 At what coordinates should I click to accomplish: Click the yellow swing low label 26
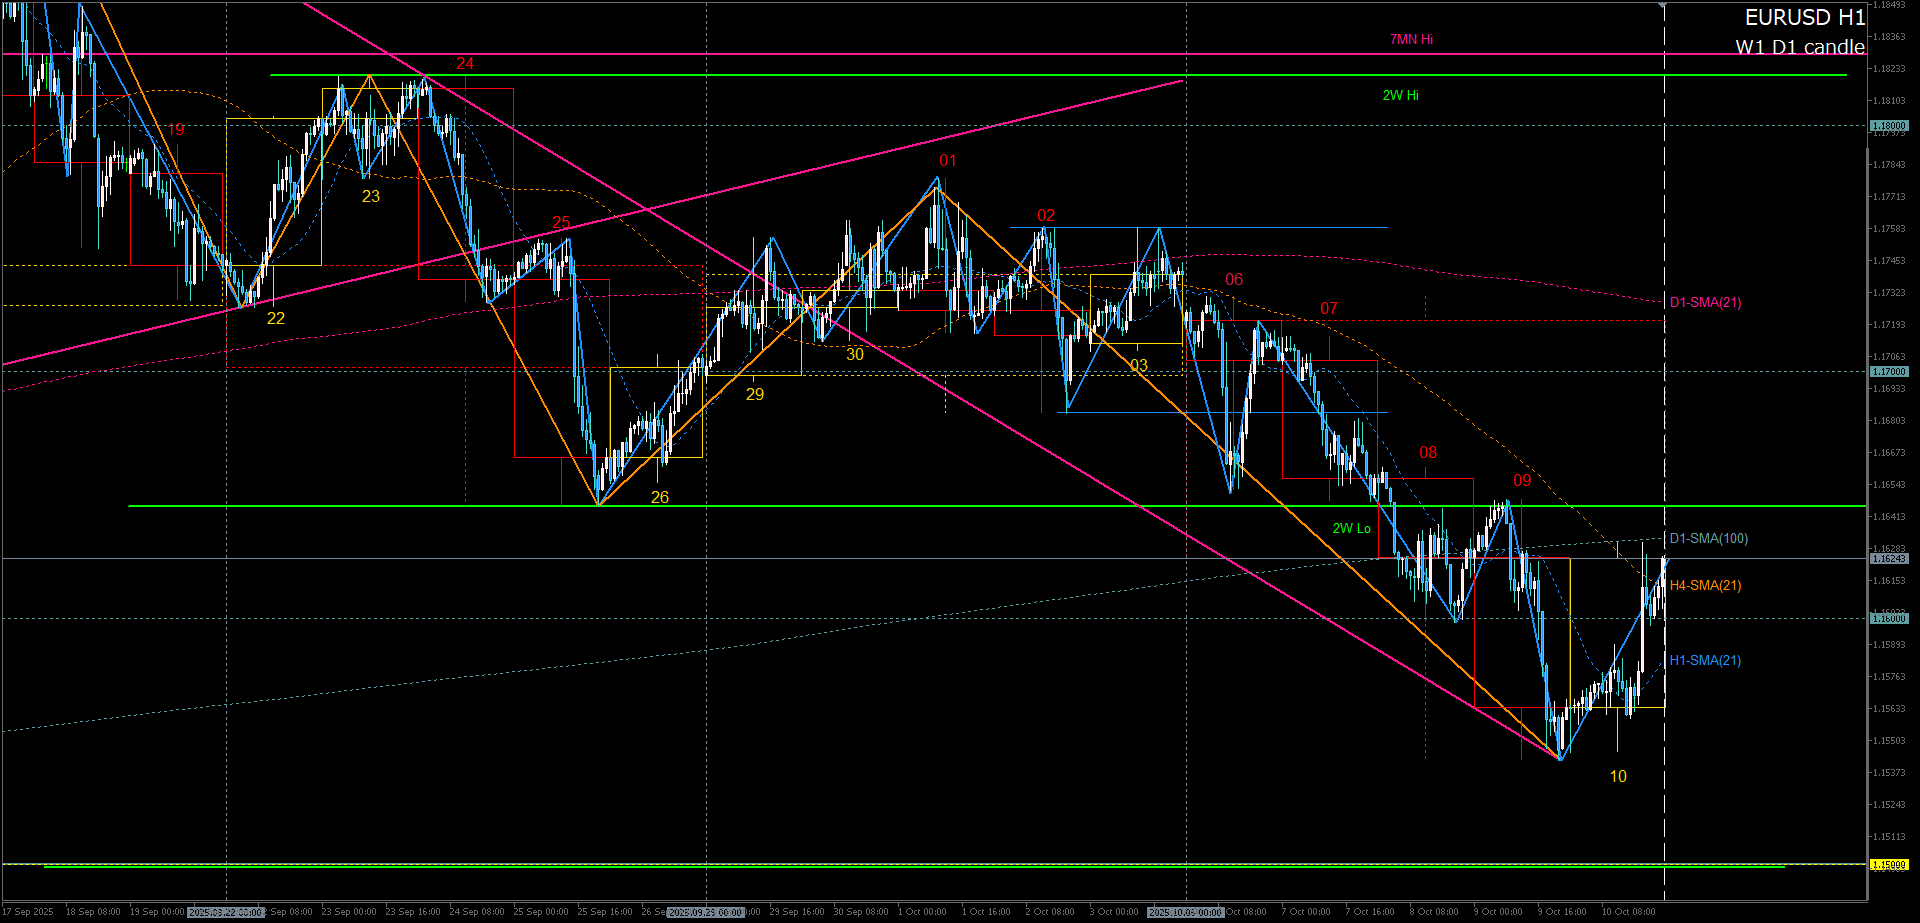[660, 498]
